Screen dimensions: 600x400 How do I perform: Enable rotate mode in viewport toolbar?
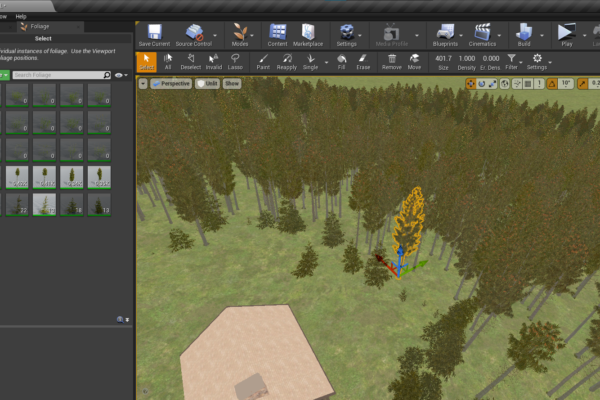[481, 84]
